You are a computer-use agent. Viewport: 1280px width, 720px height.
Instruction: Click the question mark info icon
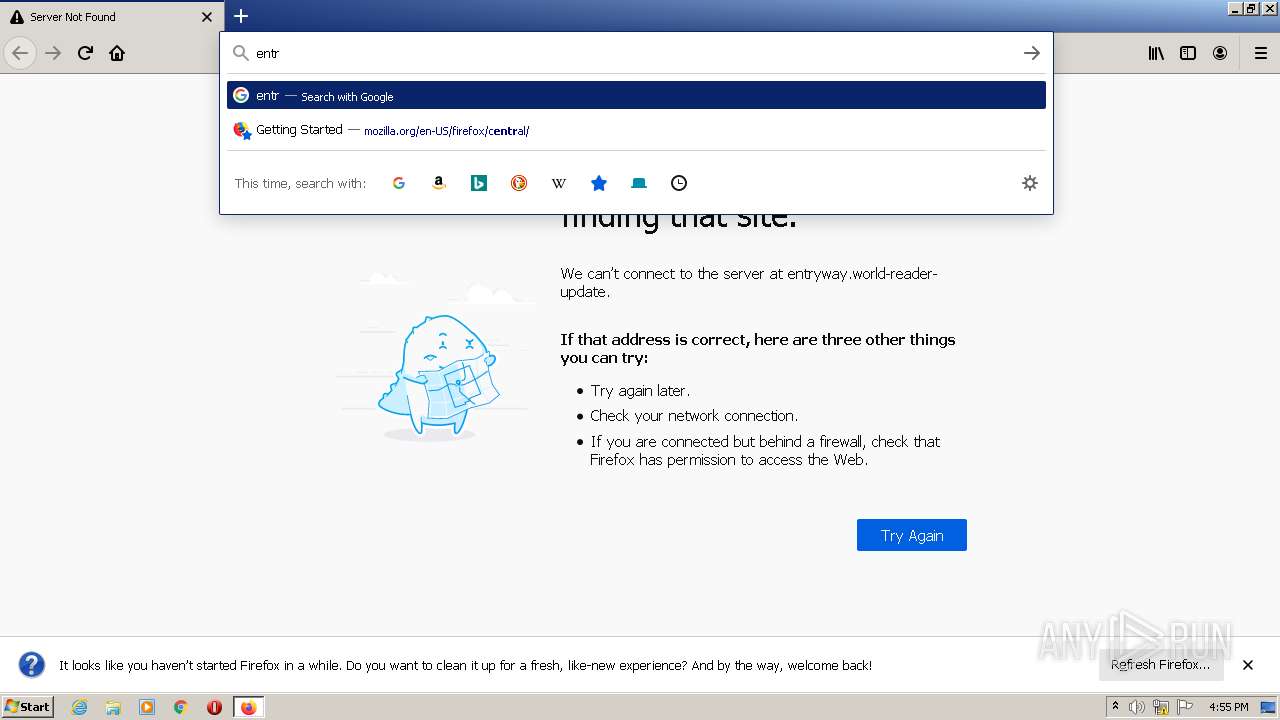(x=32, y=665)
